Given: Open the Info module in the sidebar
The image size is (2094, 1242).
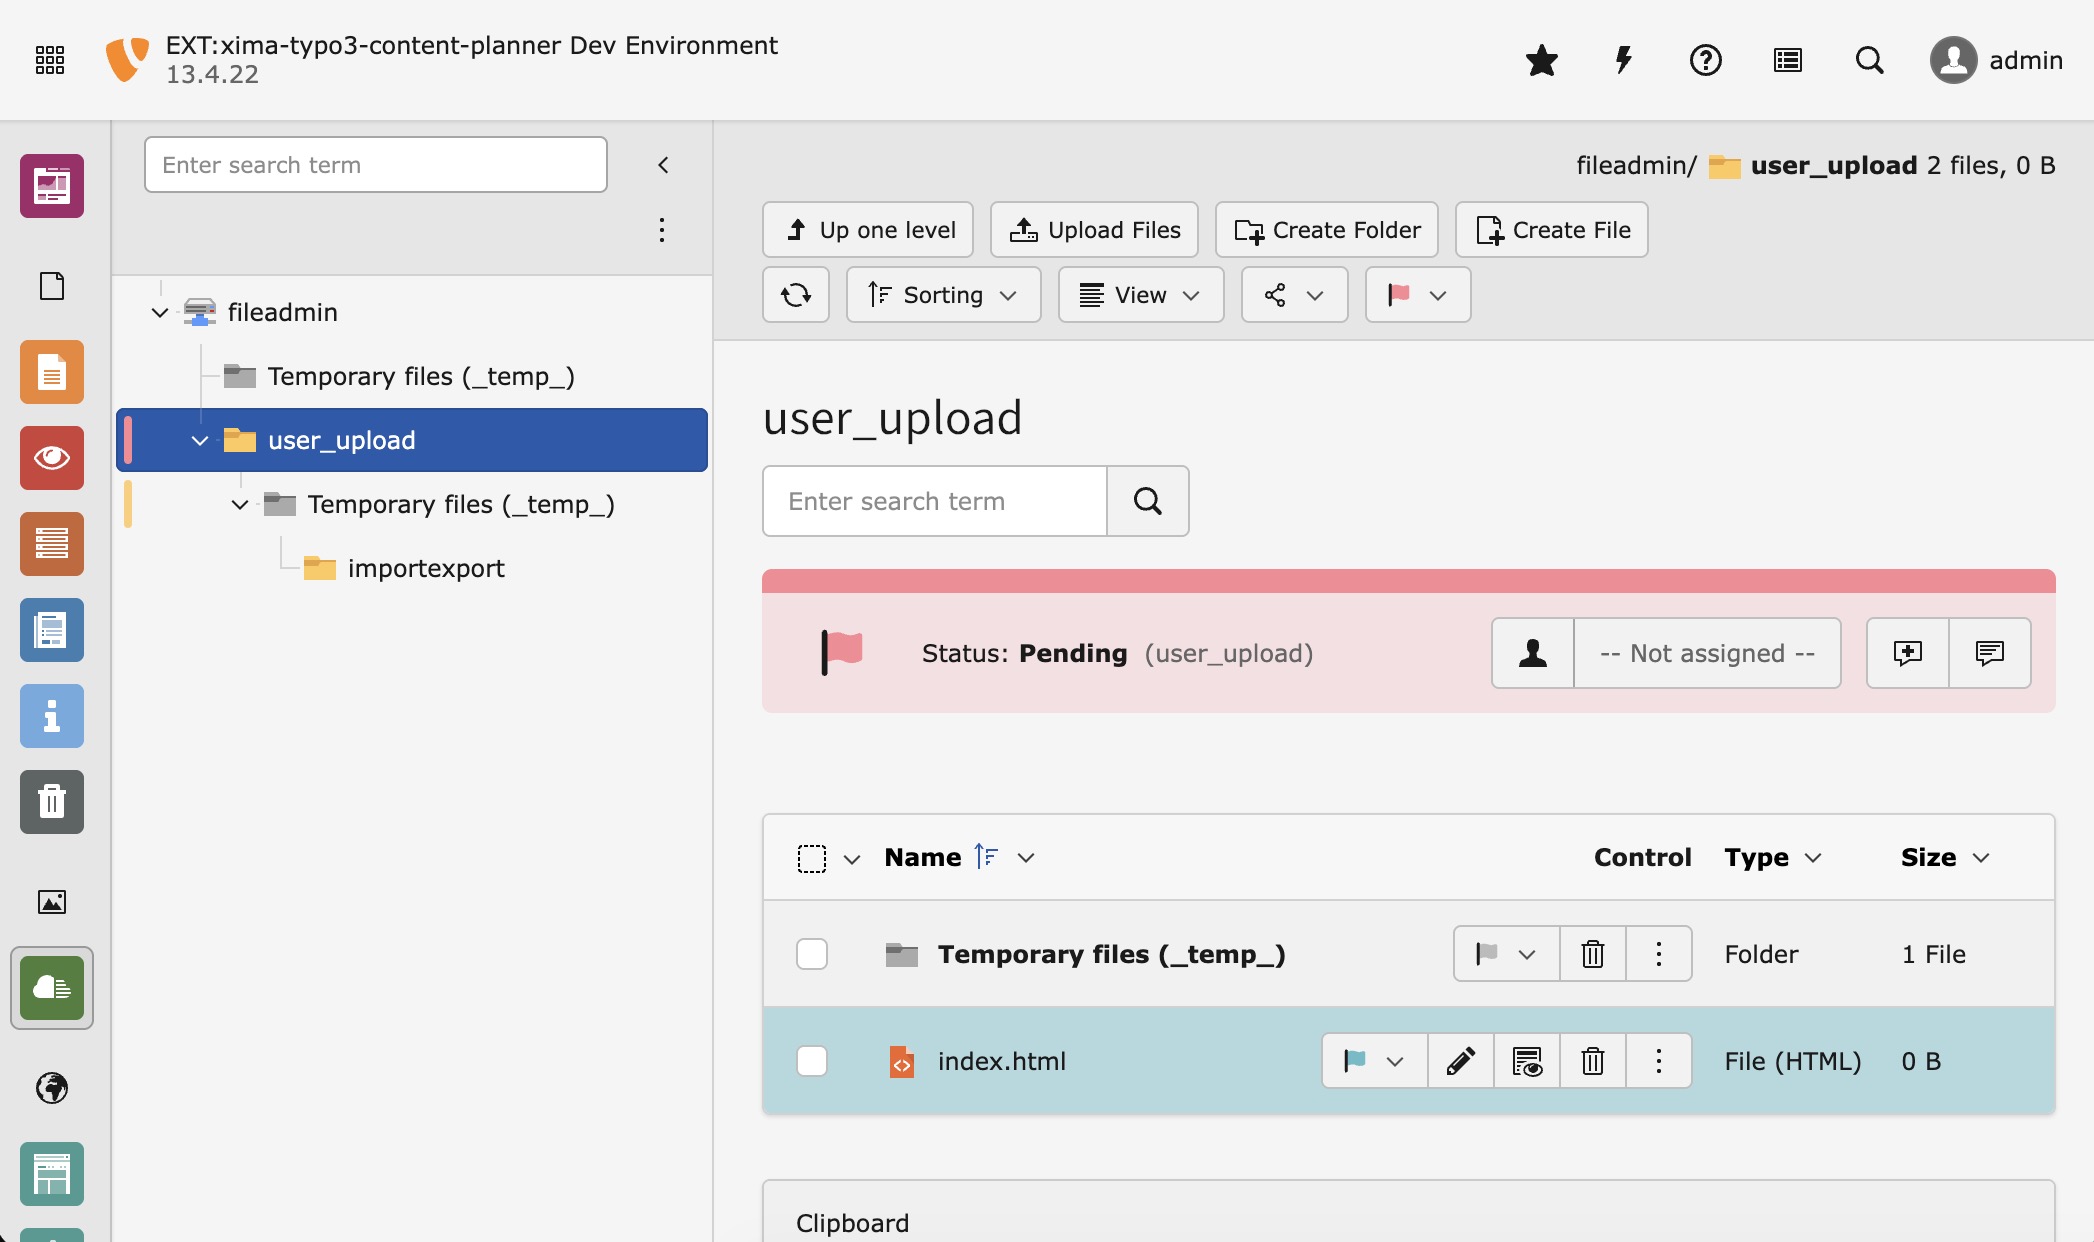Looking at the screenshot, I should [51, 716].
